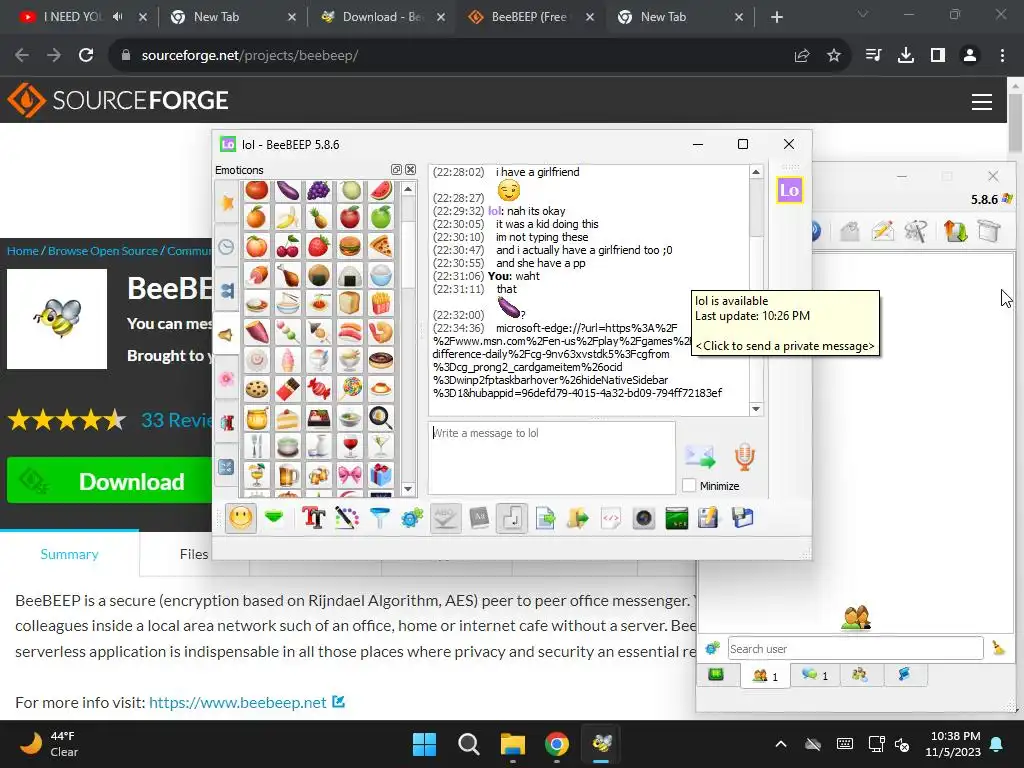The image size is (1024, 768).
Task: Click the Home breadcrumb link
Action: 23,251
